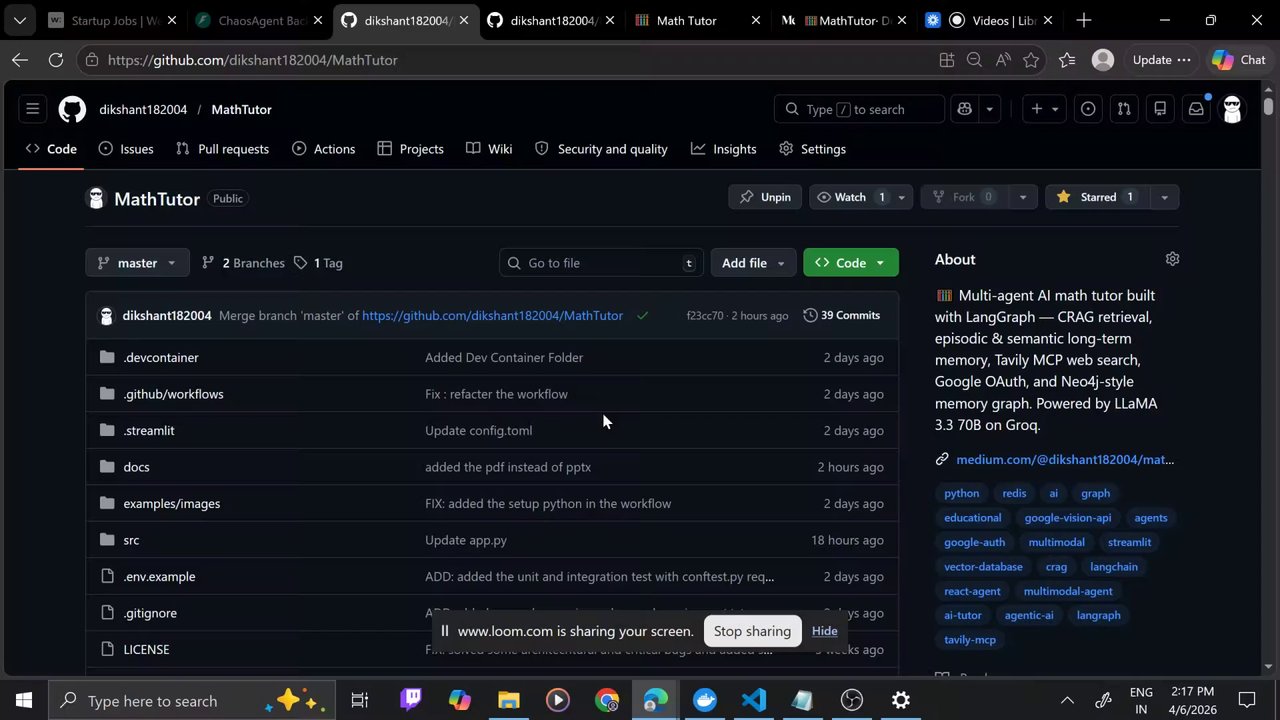1280x720 pixels.
Task: View the 39 Commits history link
Action: click(841, 315)
